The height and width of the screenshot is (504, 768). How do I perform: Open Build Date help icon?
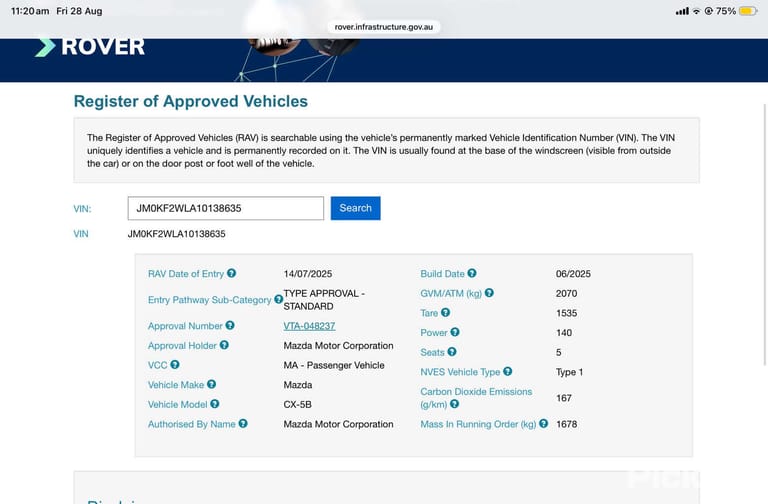tap(472, 273)
